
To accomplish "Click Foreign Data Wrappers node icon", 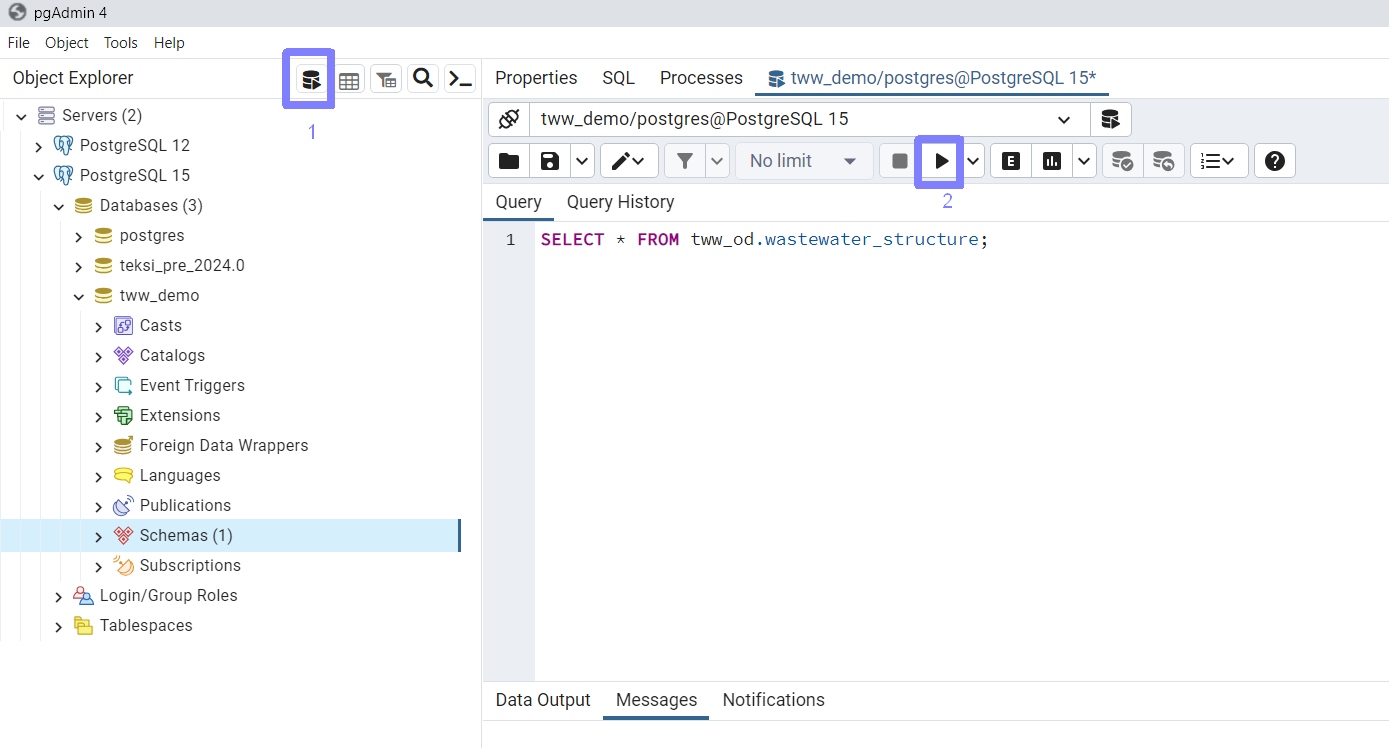I will click(123, 445).
